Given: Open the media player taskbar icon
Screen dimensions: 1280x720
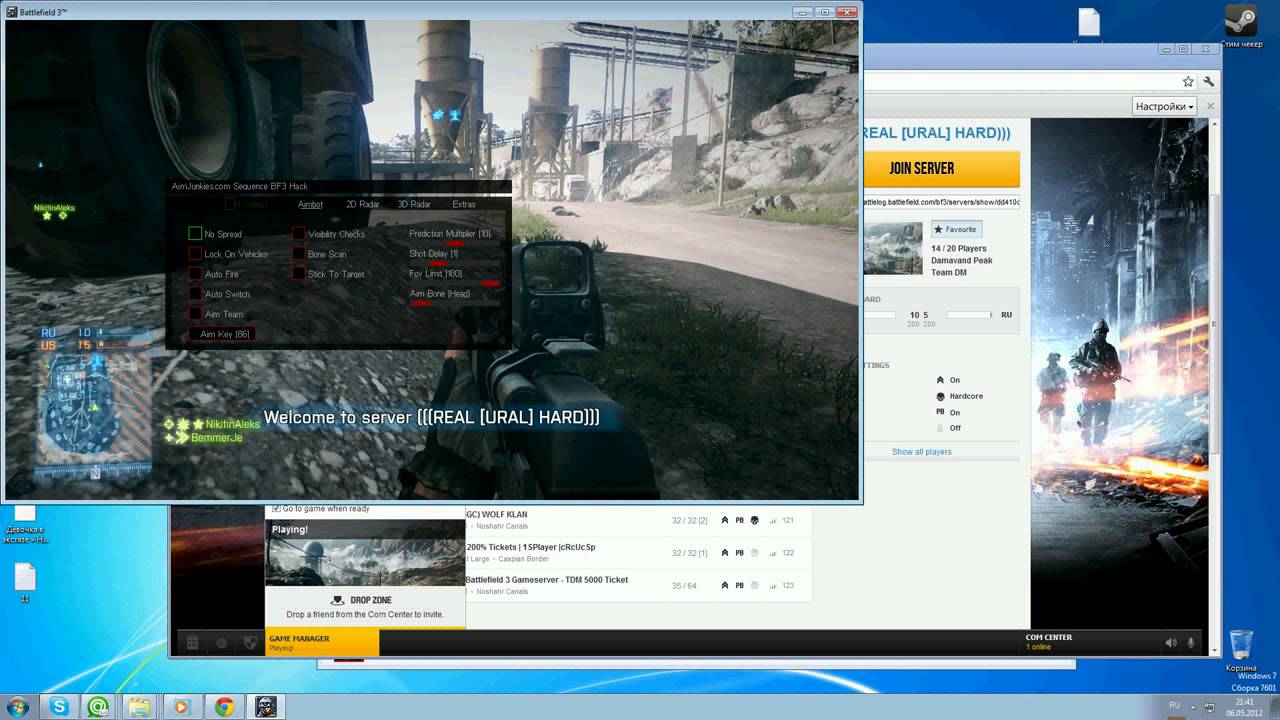Looking at the screenshot, I should 181,707.
